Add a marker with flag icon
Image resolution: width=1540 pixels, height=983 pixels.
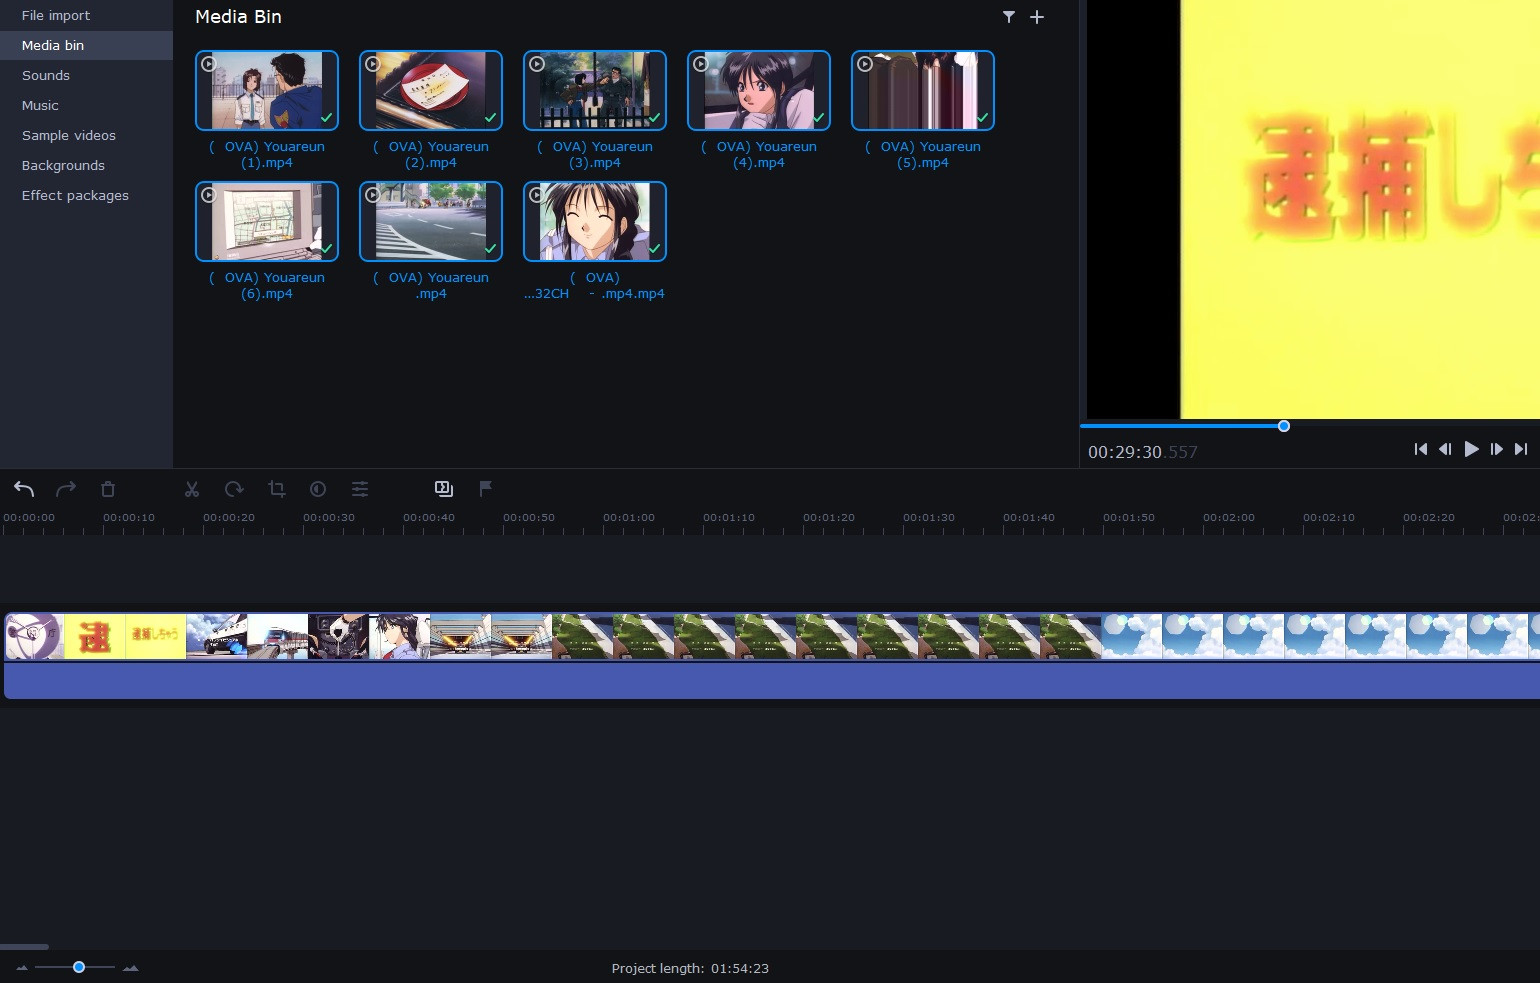tap(486, 489)
